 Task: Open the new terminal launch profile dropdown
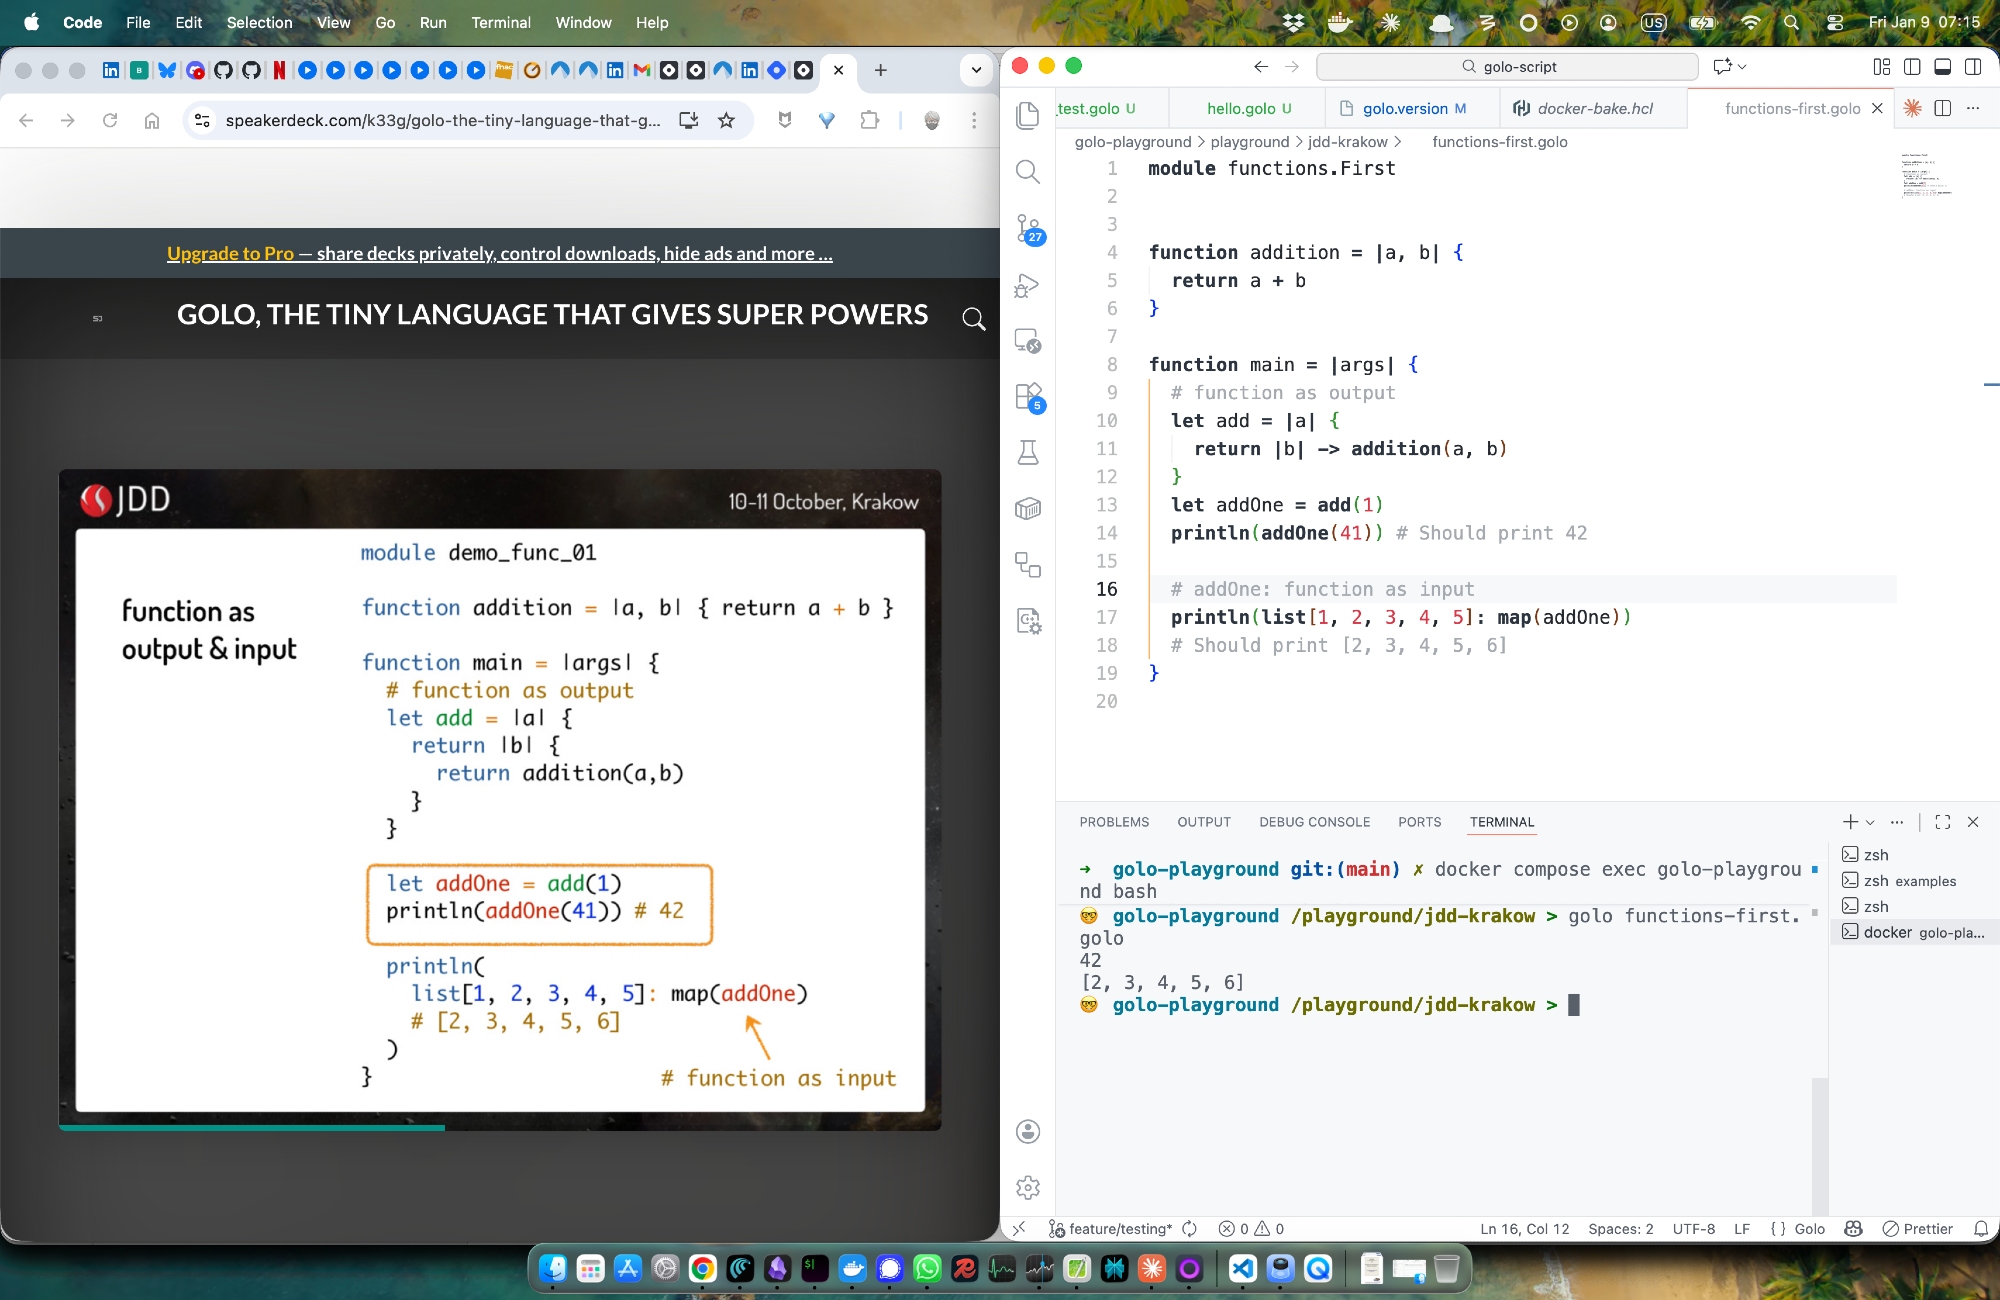(x=1870, y=822)
